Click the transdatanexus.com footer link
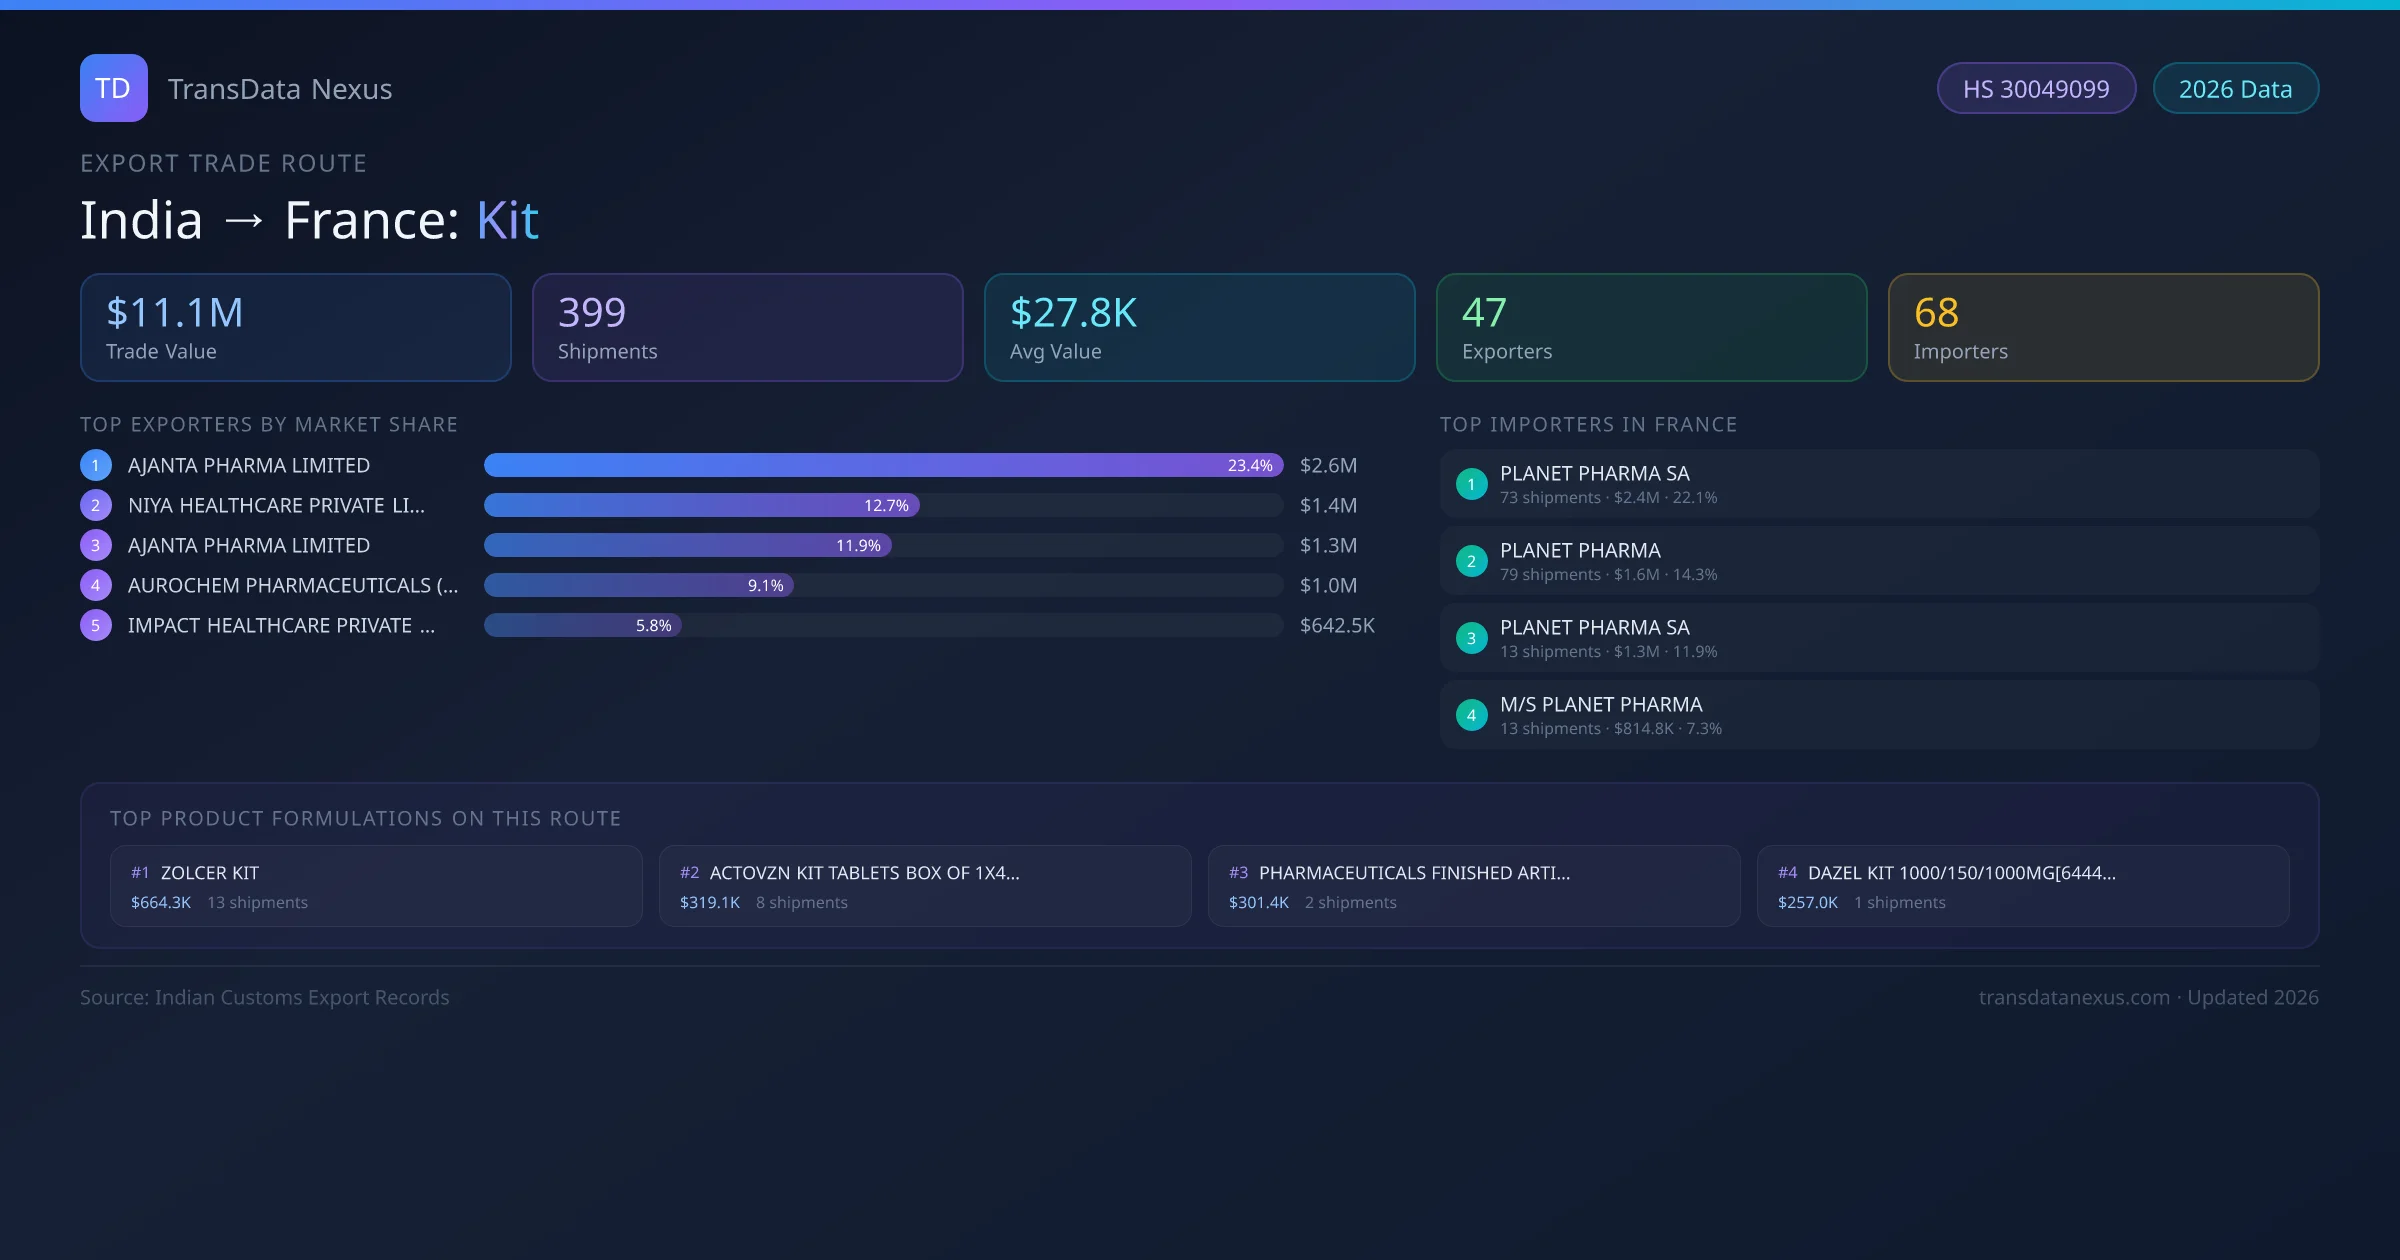 tap(2074, 997)
